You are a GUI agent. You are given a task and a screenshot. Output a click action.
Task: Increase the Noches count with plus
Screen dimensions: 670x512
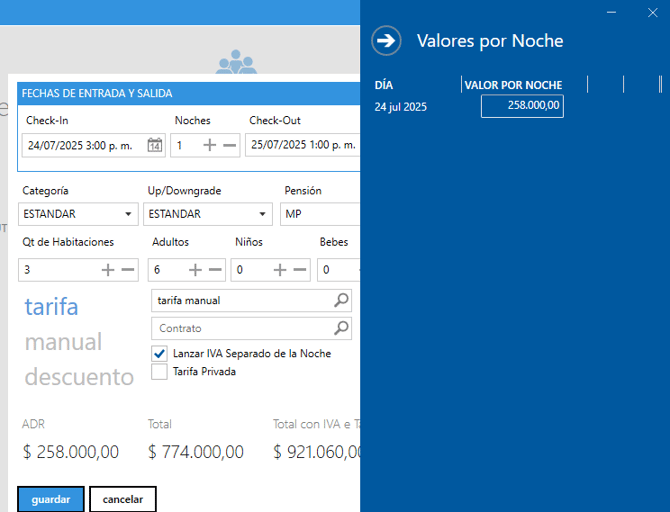click(x=210, y=146)
